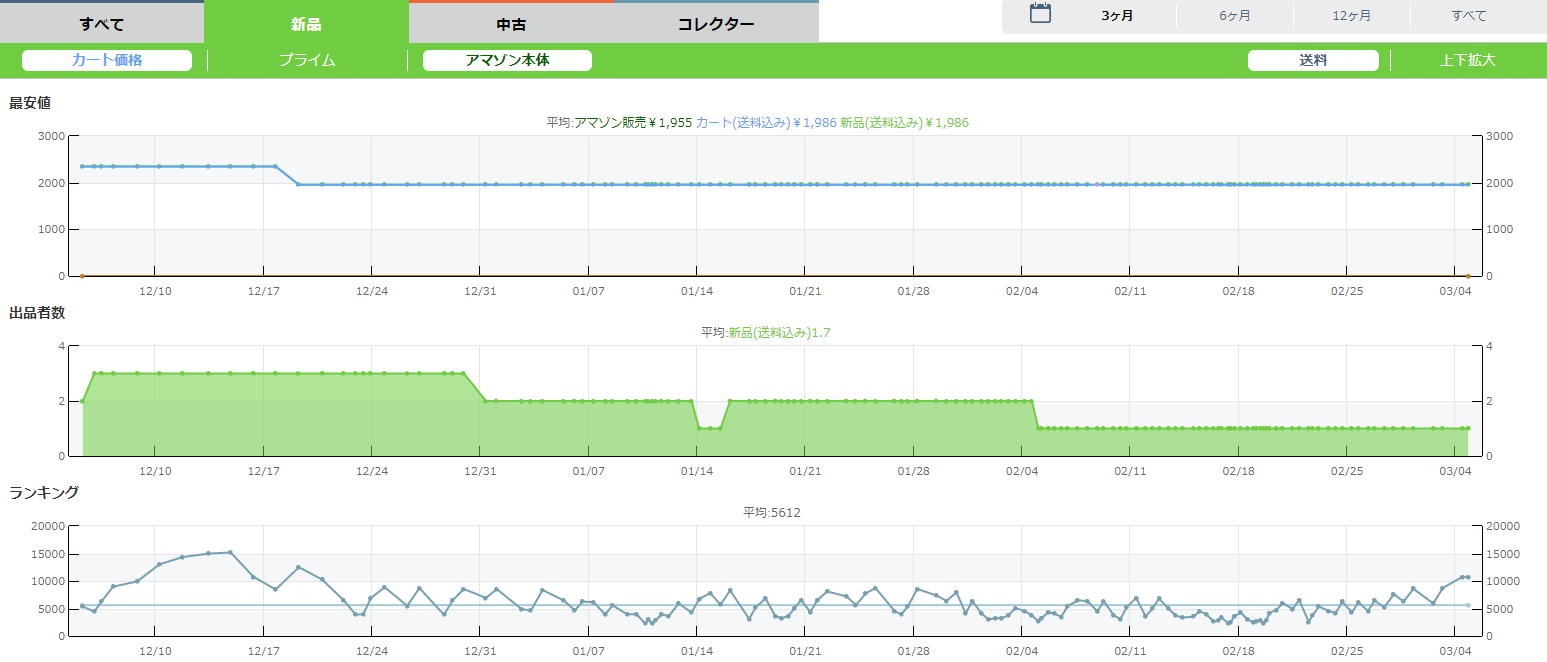Image resolution: width=1547 pixels, height=662 pixels.
Task: Switch to the すべて condition tab
Action: pos(101,23)
